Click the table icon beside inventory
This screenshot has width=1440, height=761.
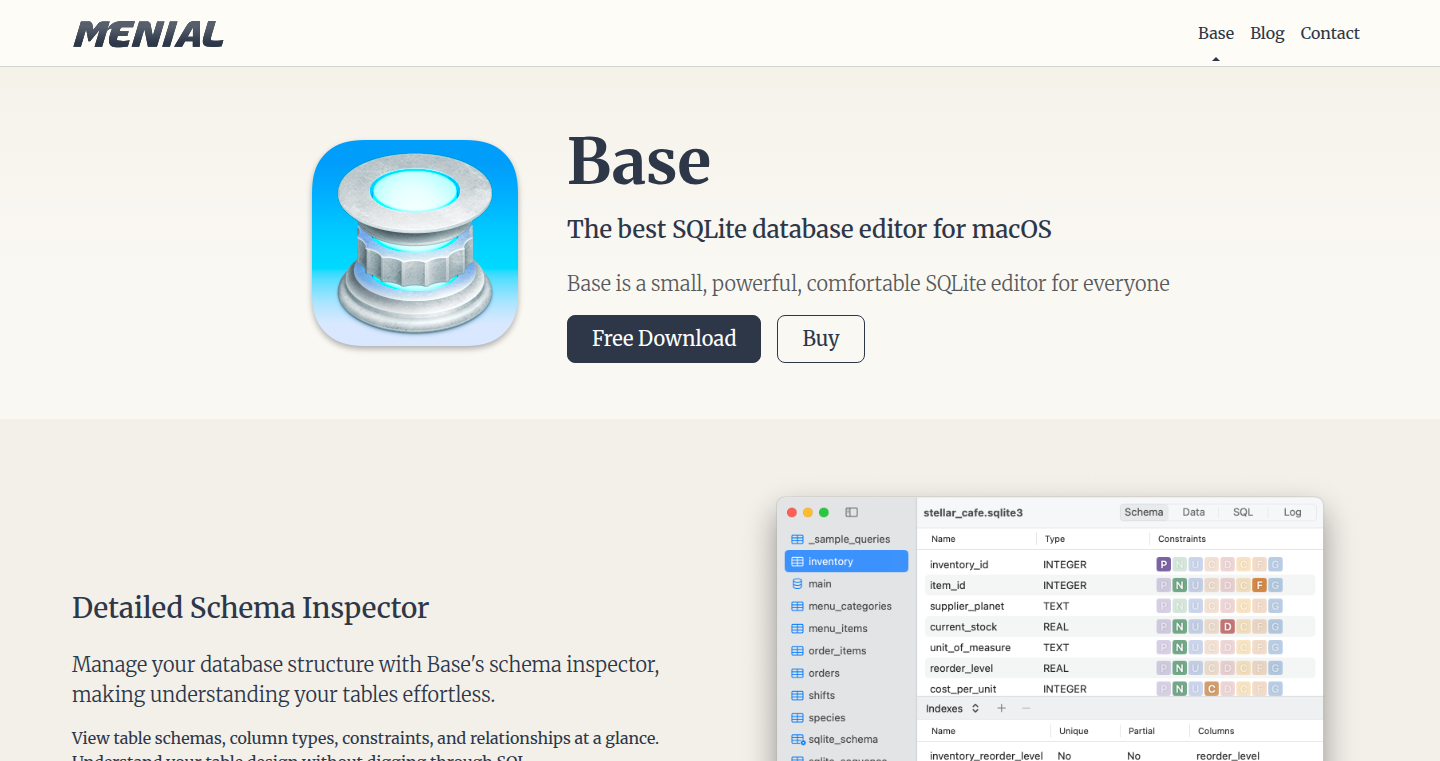tap(797, 561)
